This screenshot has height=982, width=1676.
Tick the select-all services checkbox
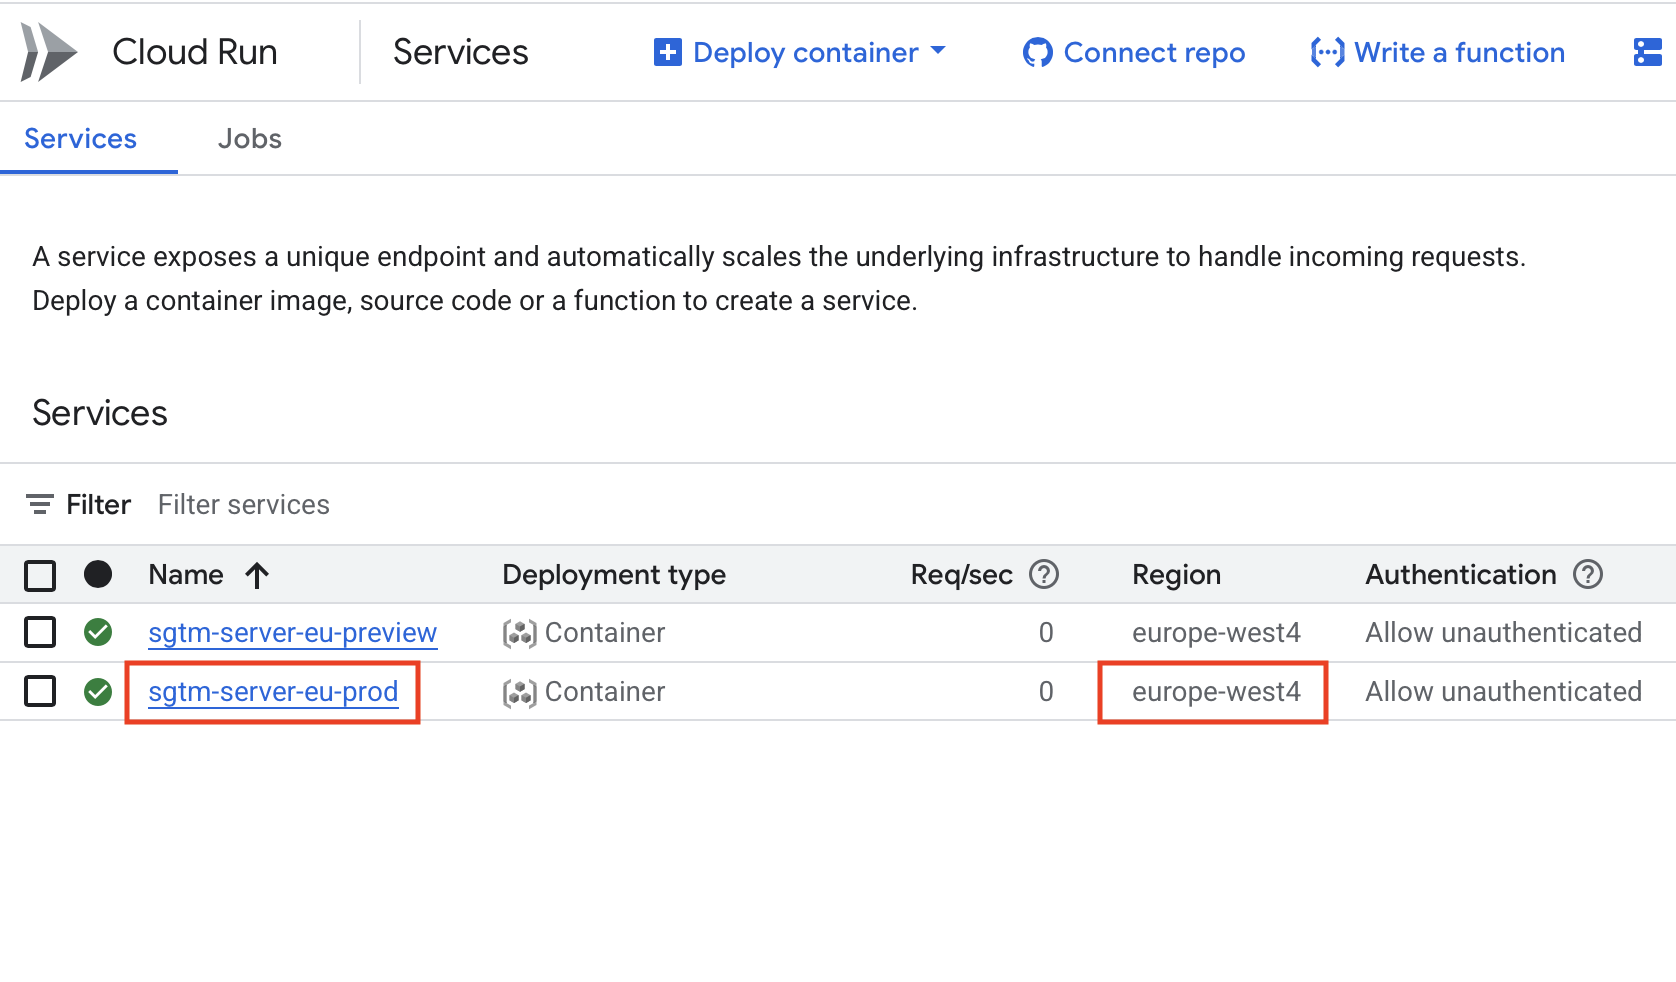40,575
